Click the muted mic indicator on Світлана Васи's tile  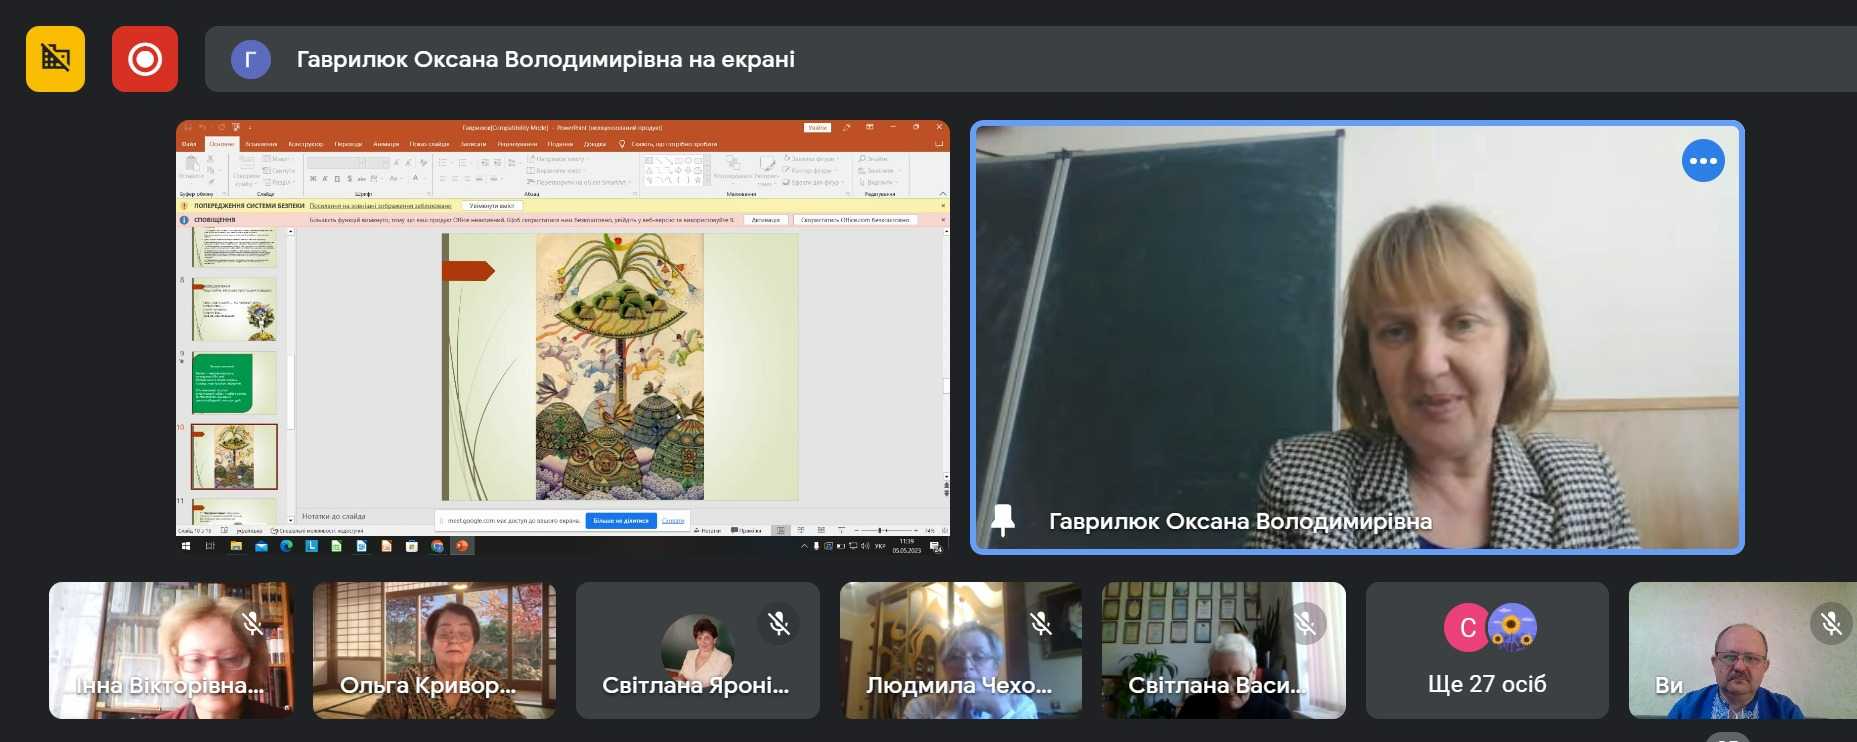click(x=1305, y=624)
